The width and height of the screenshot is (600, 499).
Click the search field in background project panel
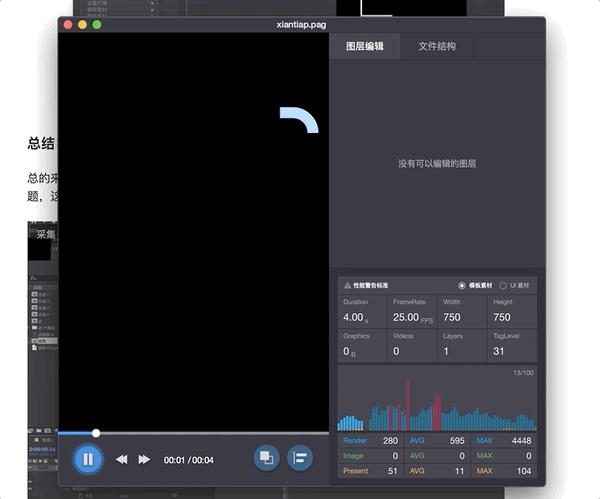click(43, 278)
